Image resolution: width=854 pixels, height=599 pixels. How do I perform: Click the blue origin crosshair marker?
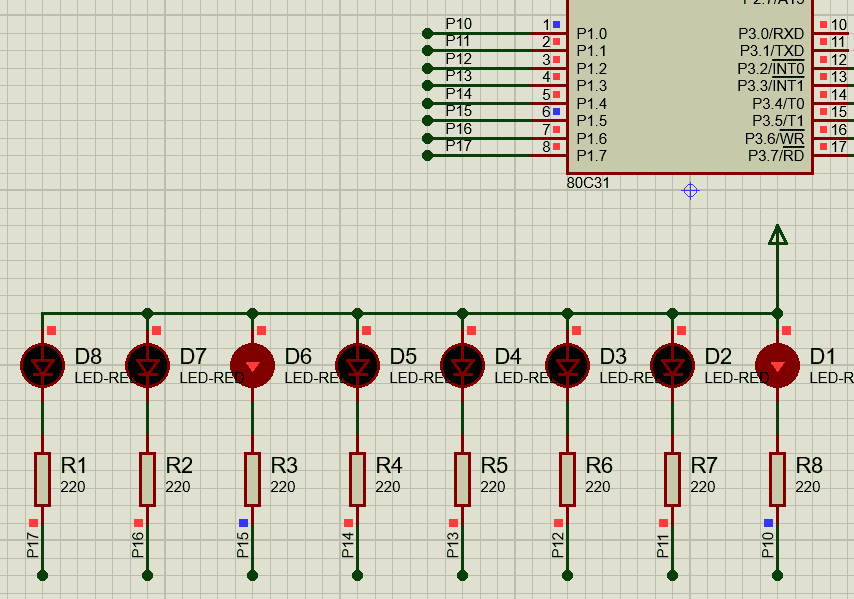coord(690,190)
